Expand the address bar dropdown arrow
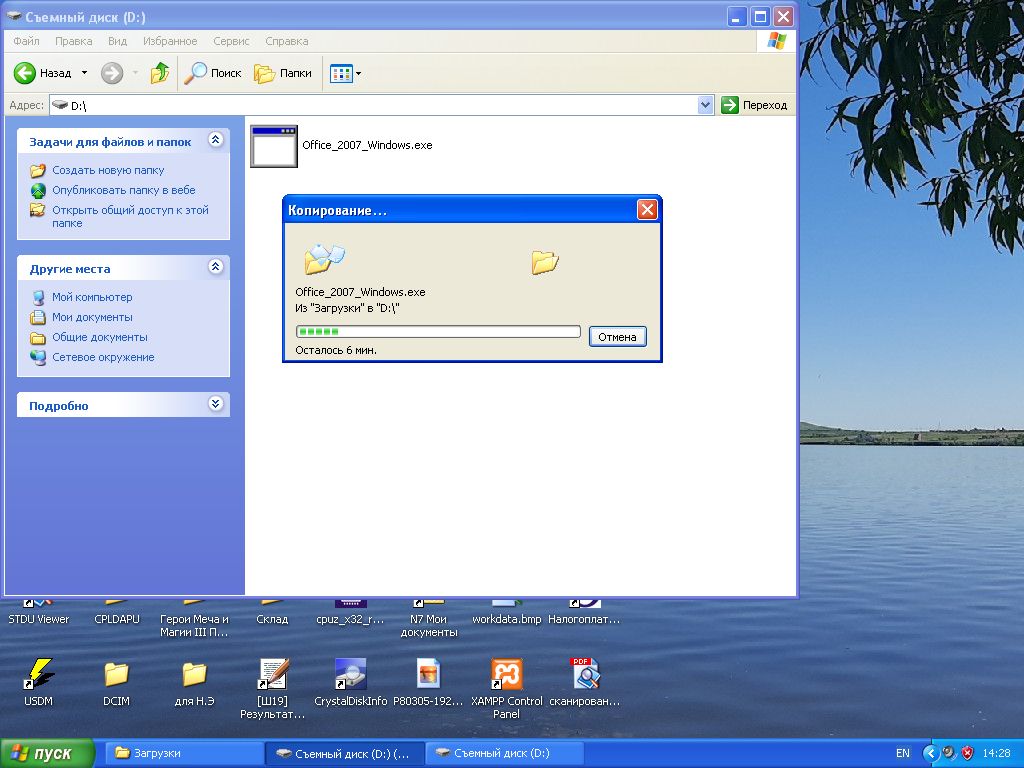Viewport: 1024px width, 768px height. tap(705, 104)
